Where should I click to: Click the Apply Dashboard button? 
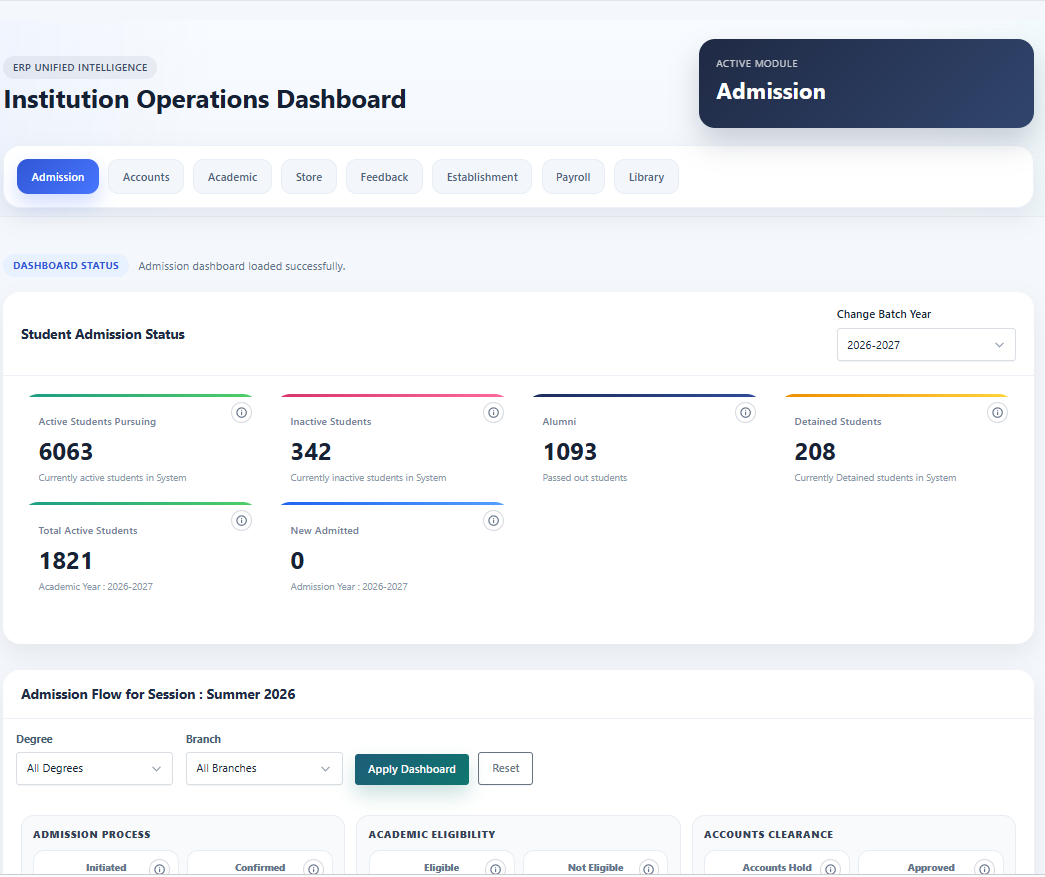point(412,769)
